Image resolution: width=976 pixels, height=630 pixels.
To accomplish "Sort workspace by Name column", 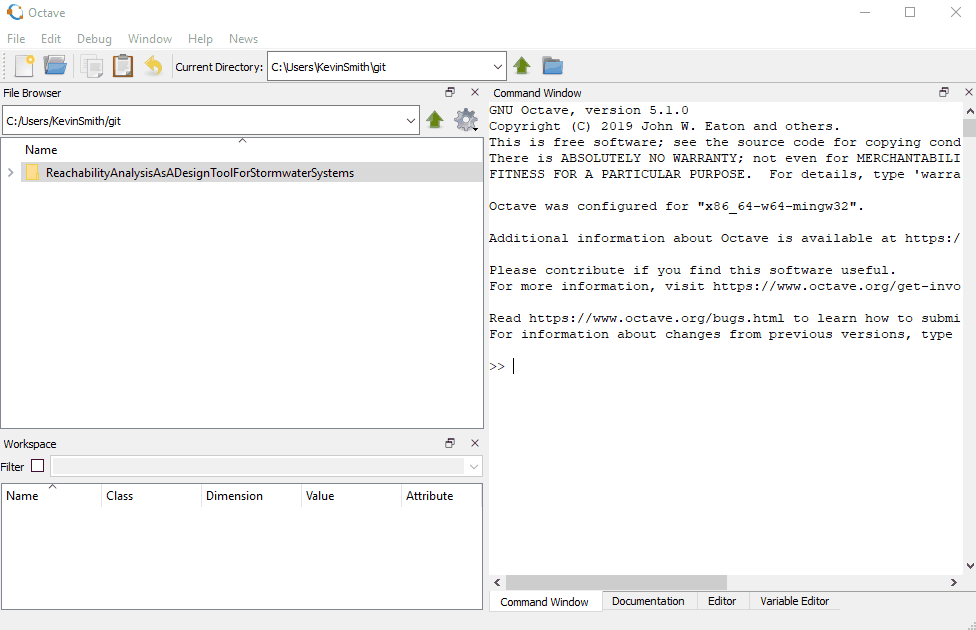I will coord(52,496).
